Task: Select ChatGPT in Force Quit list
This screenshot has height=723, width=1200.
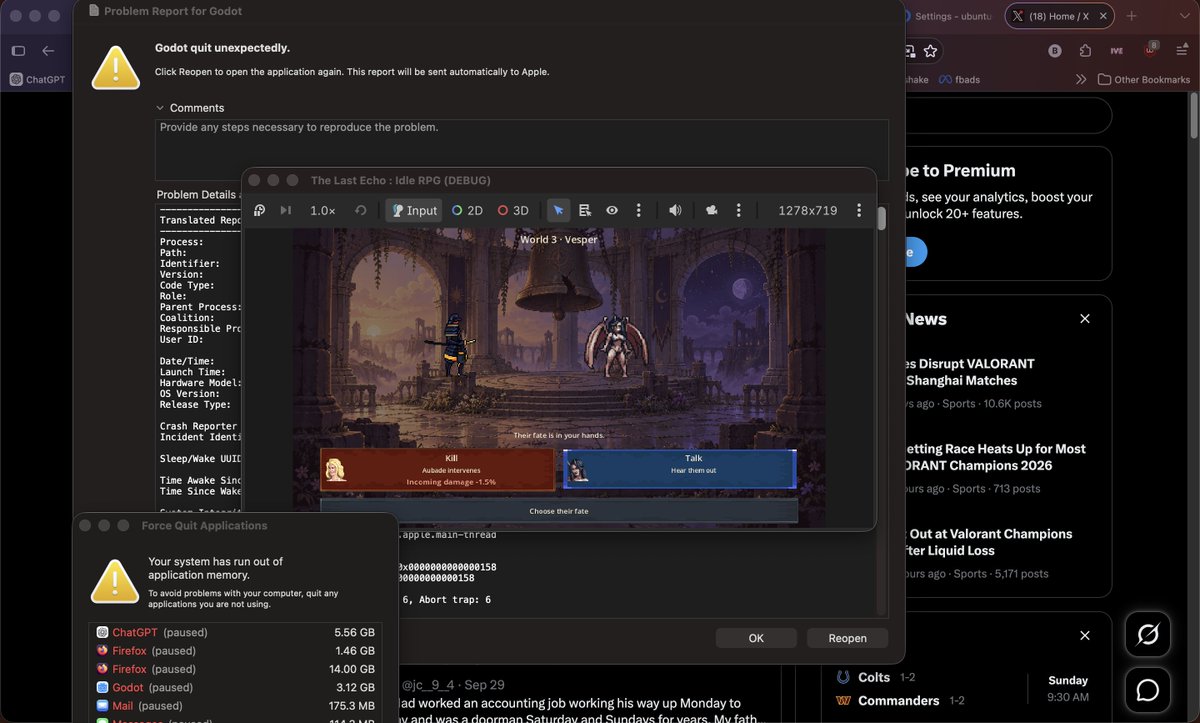Action: [x=234, y=633]
